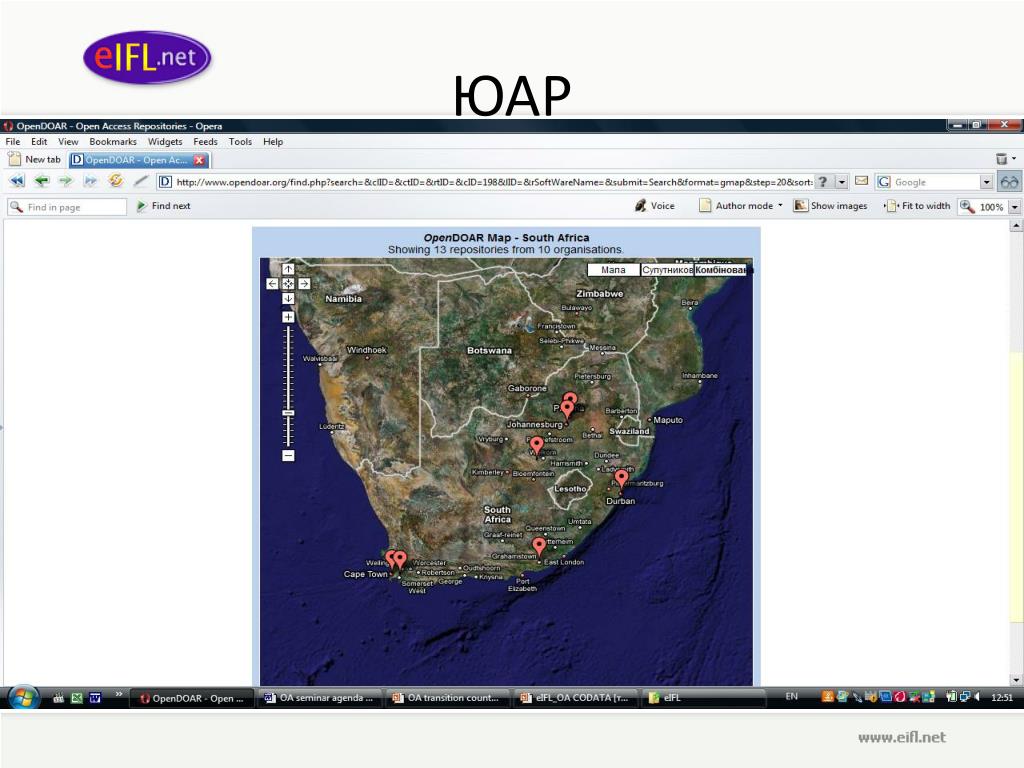Go back with the green Back arrow
This screenshot has height=768, width=1024.
(42, 181)
